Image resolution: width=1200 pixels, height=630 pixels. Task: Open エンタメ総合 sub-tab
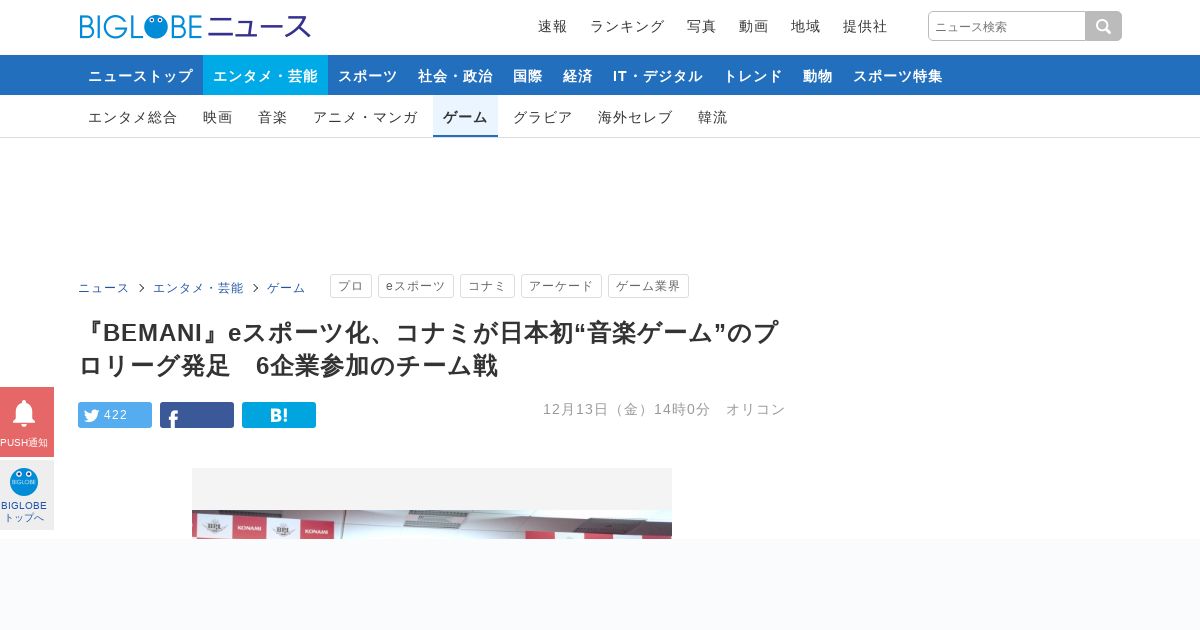coord(132,117)
